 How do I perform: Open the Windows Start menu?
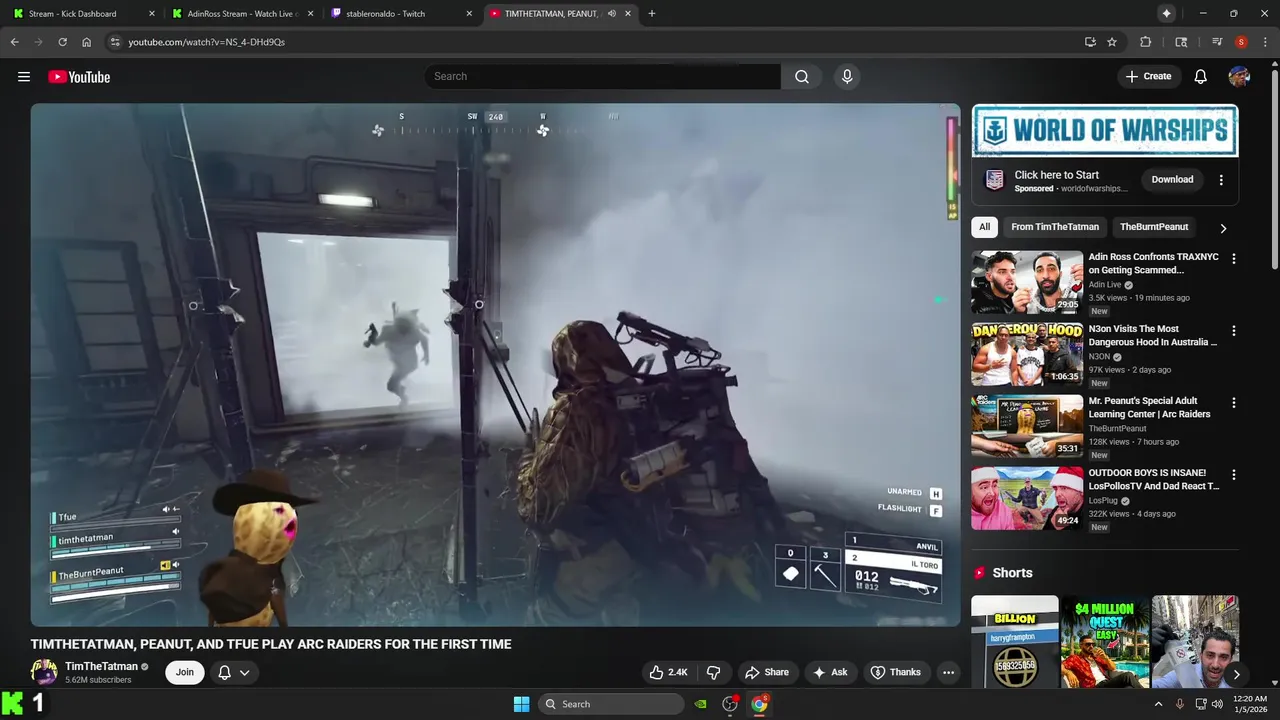[x=521, y=704]
